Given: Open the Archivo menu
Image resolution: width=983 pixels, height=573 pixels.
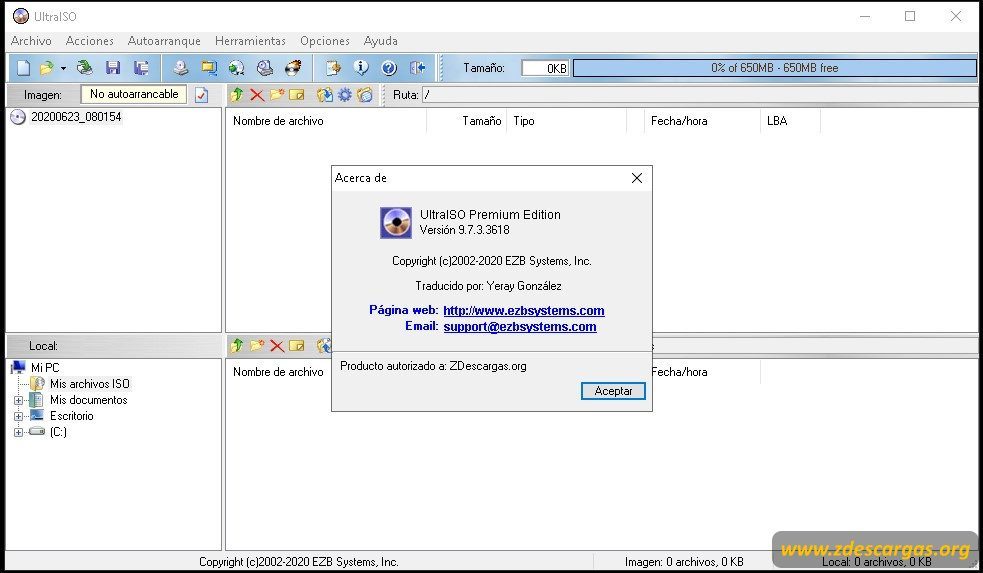Looking at the screenshot, I should [31, 41].
